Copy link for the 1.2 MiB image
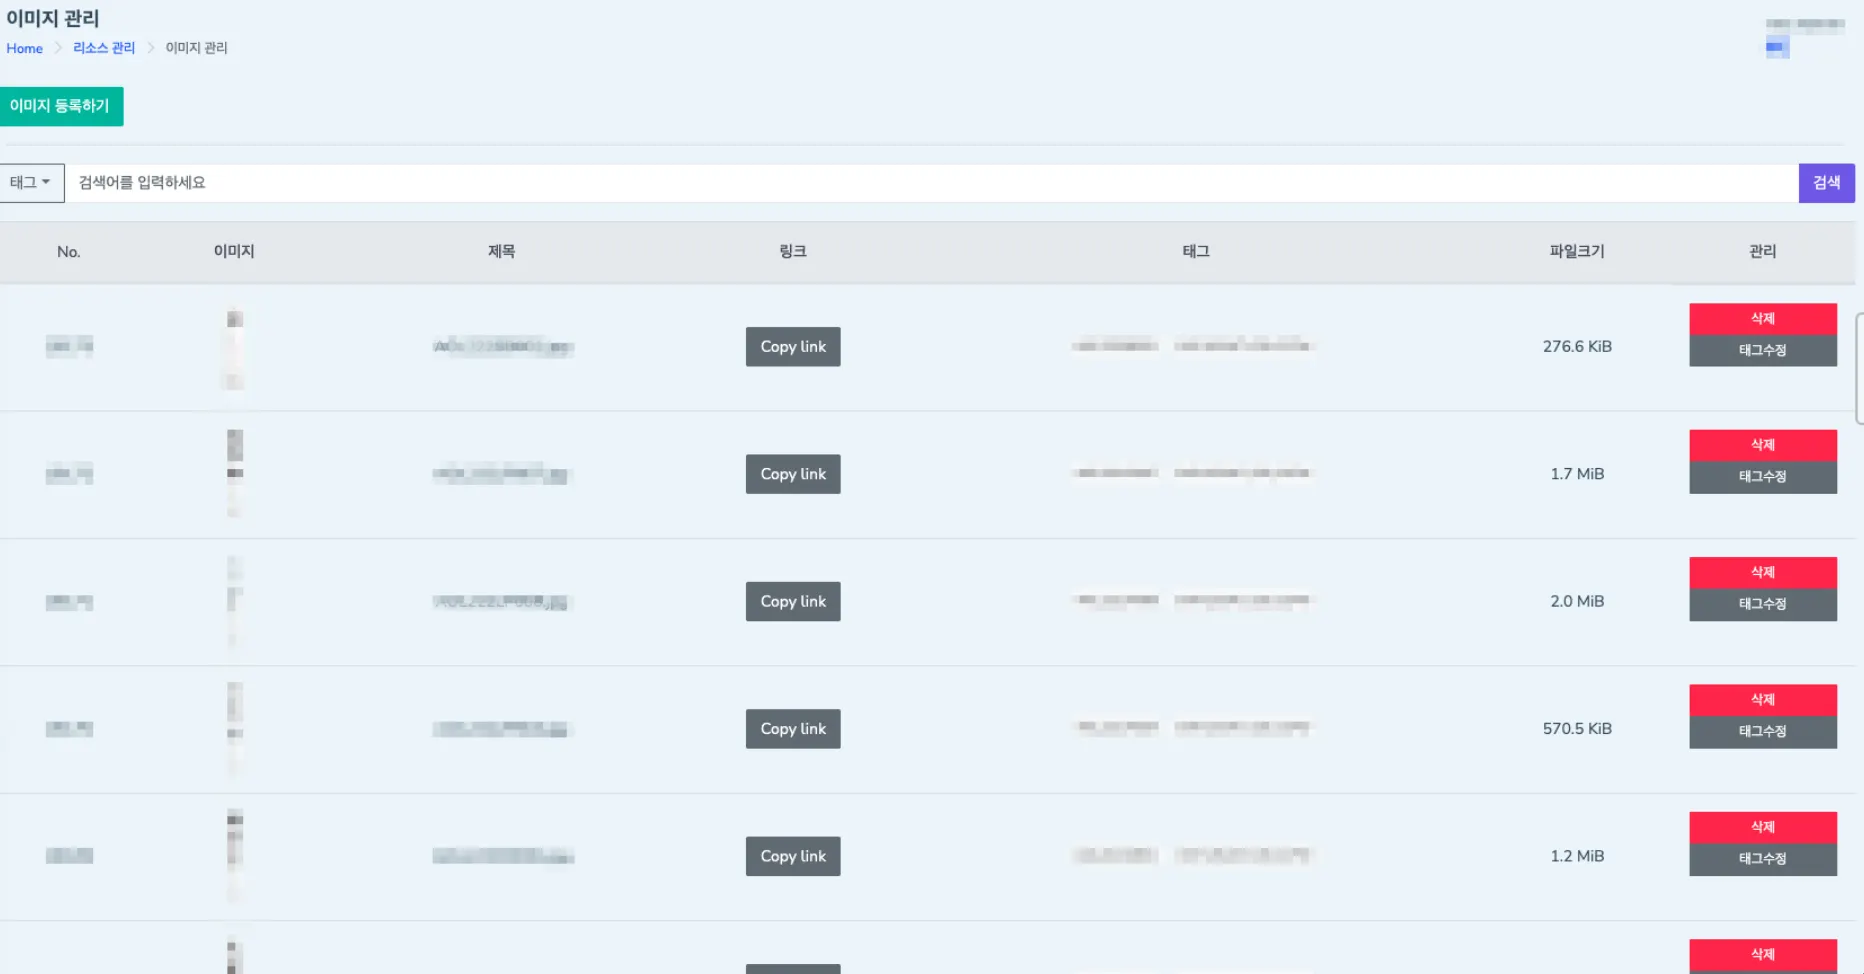Image resolution: width=1864 pixels, height=974 pixels. click(793, 856)
